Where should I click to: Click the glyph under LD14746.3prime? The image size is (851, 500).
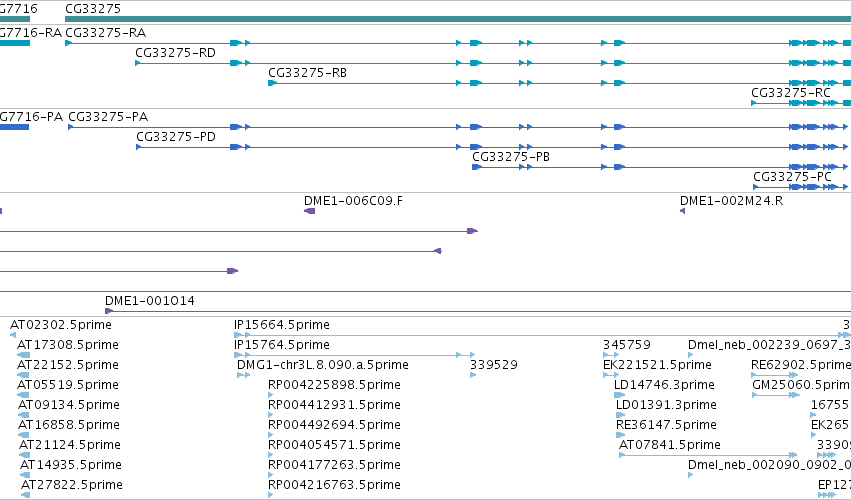point(619,395)
